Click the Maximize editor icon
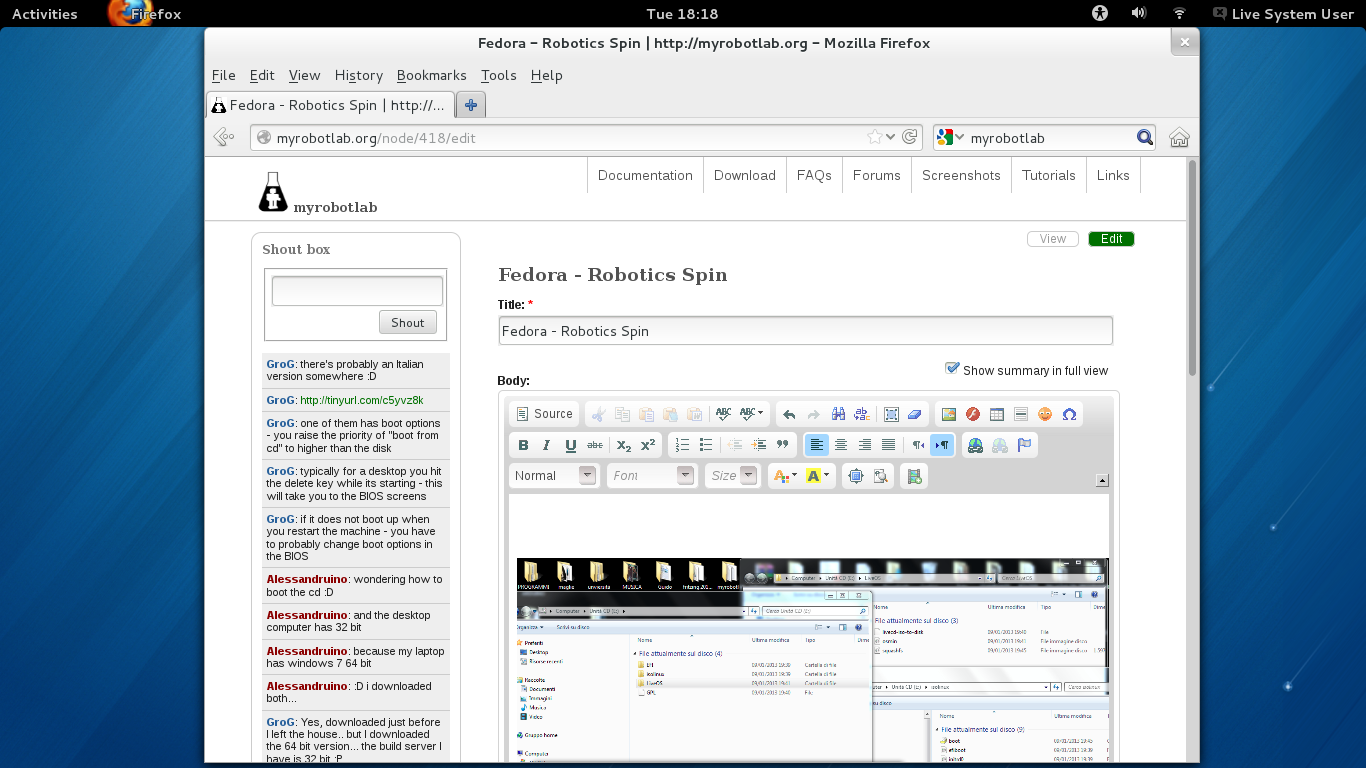1366x768 pixels. [856, 476]
